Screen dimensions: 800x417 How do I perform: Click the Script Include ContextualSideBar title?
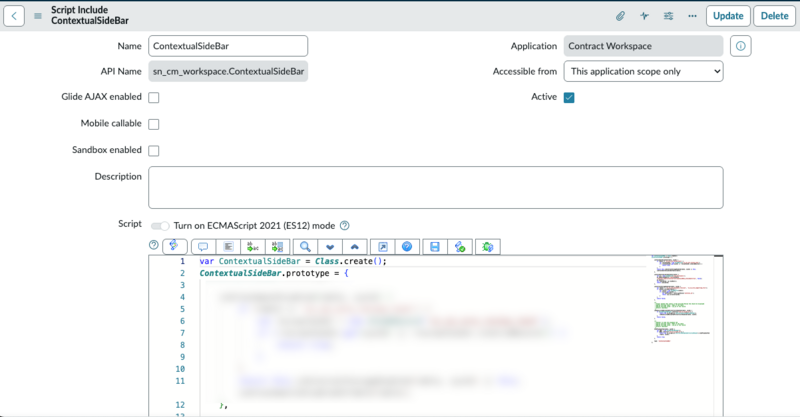pyautogui.click(x=90, y=15)
